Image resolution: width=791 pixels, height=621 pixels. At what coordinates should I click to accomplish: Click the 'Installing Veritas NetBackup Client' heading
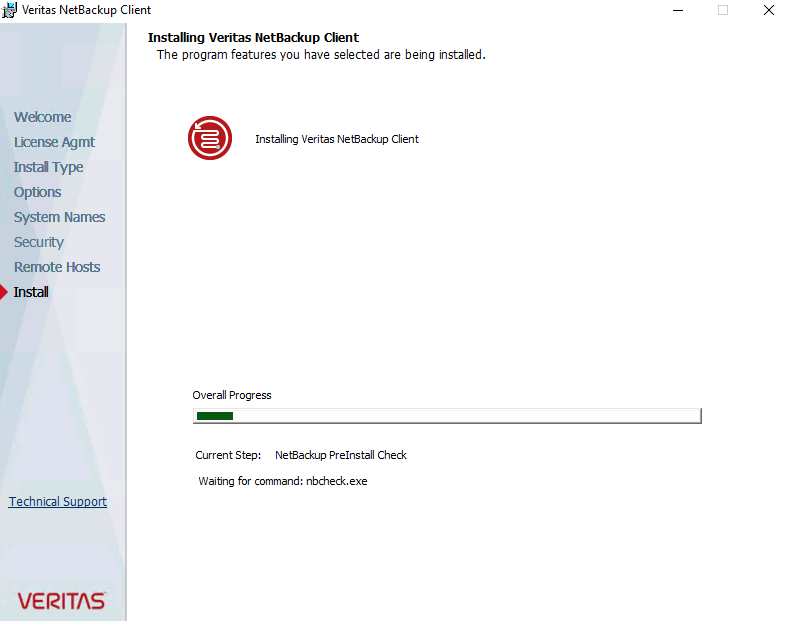point(253,38)
